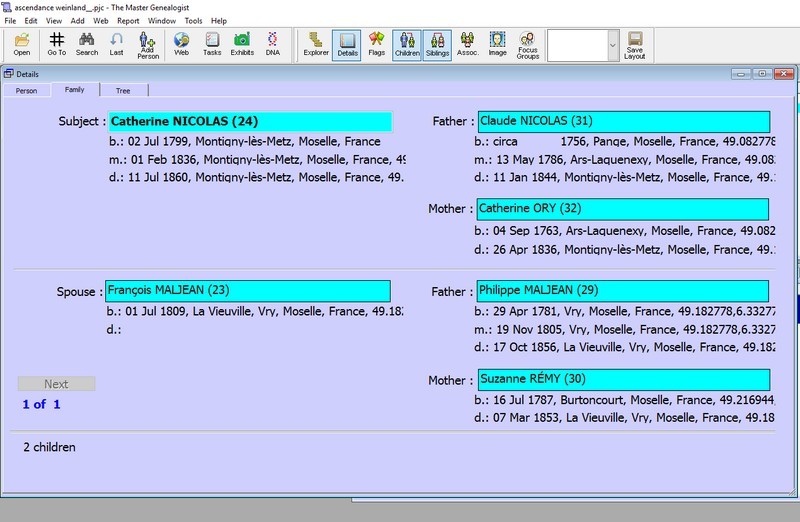
Task: Click subject birth line 02 Jul 1799
Action: click(x=245, y=141)
